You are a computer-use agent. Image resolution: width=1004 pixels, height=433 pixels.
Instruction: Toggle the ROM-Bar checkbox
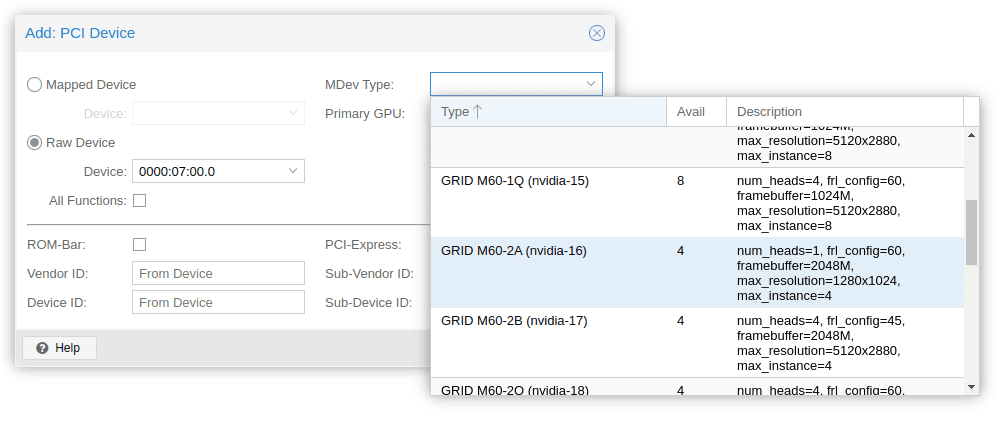coord(140,244)
